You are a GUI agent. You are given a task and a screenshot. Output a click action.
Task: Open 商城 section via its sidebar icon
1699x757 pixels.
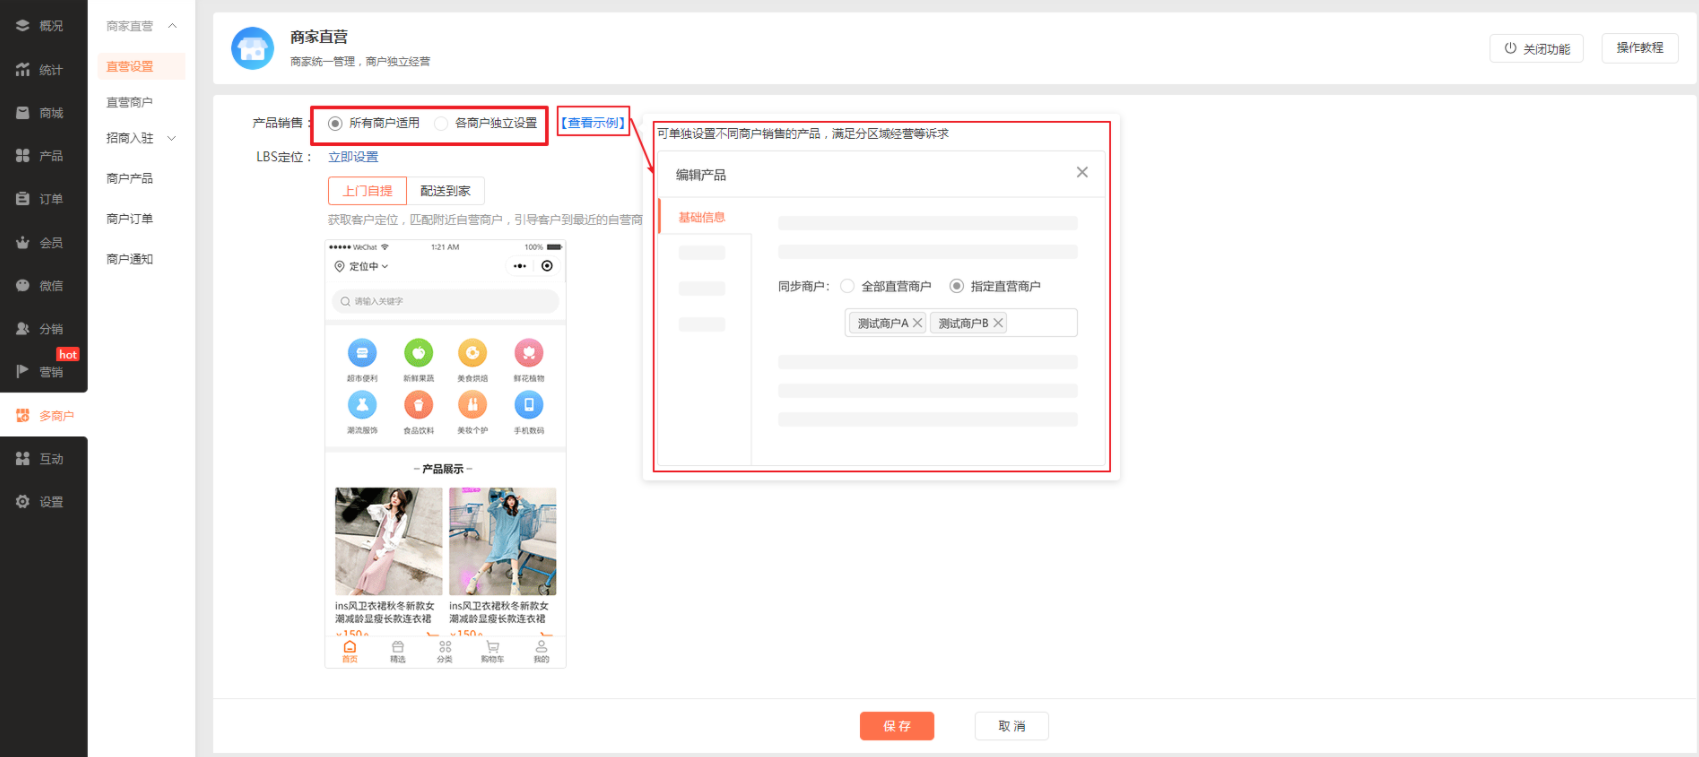click(x=22, y=113)
